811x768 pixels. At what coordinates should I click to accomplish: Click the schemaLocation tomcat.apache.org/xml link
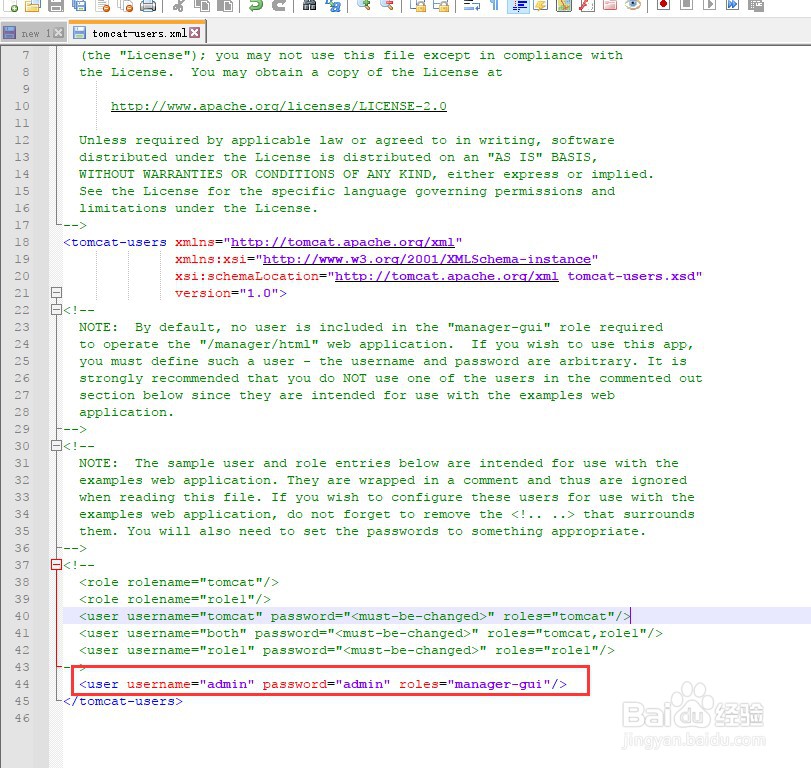pos(447,276)
